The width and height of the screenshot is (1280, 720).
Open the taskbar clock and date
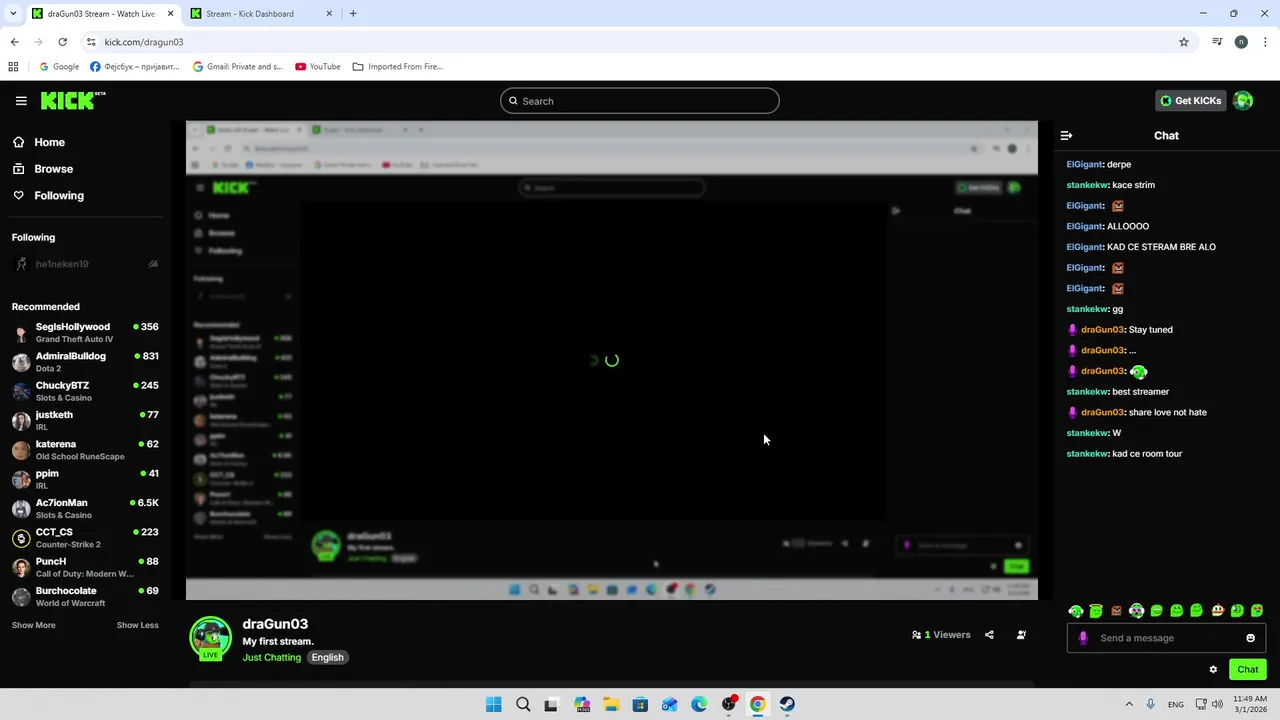[x=1250, y=705]
